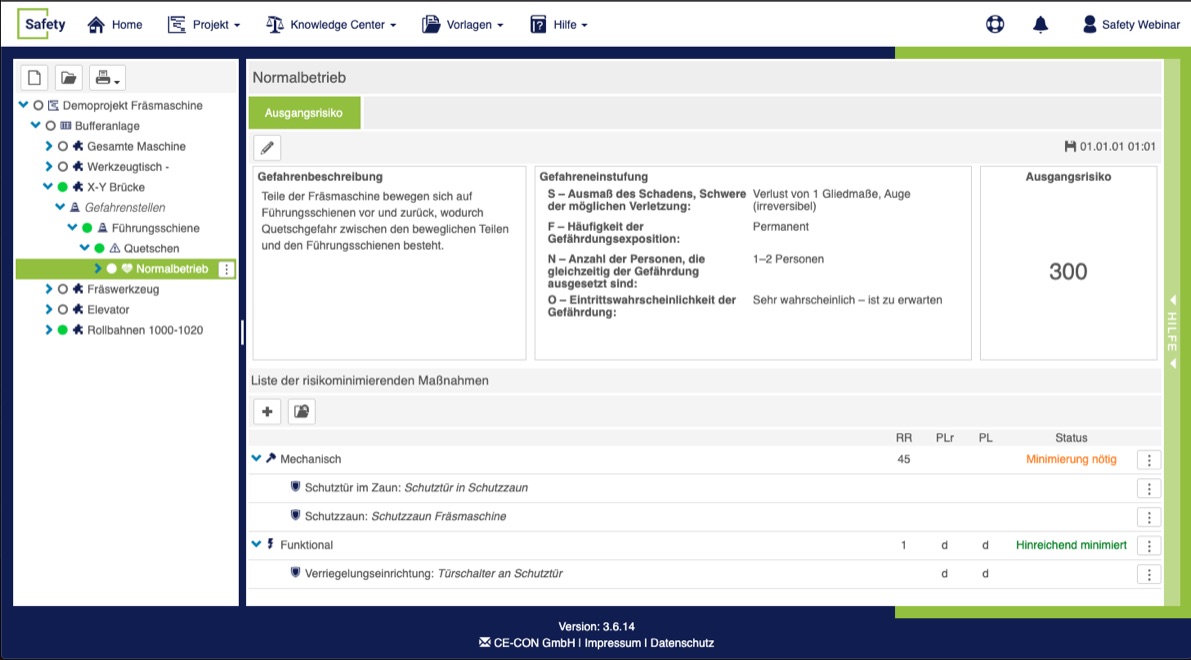Open the Hilfe menu
Viewport: 1191px width, 660px height.
(x=559, y=24)
